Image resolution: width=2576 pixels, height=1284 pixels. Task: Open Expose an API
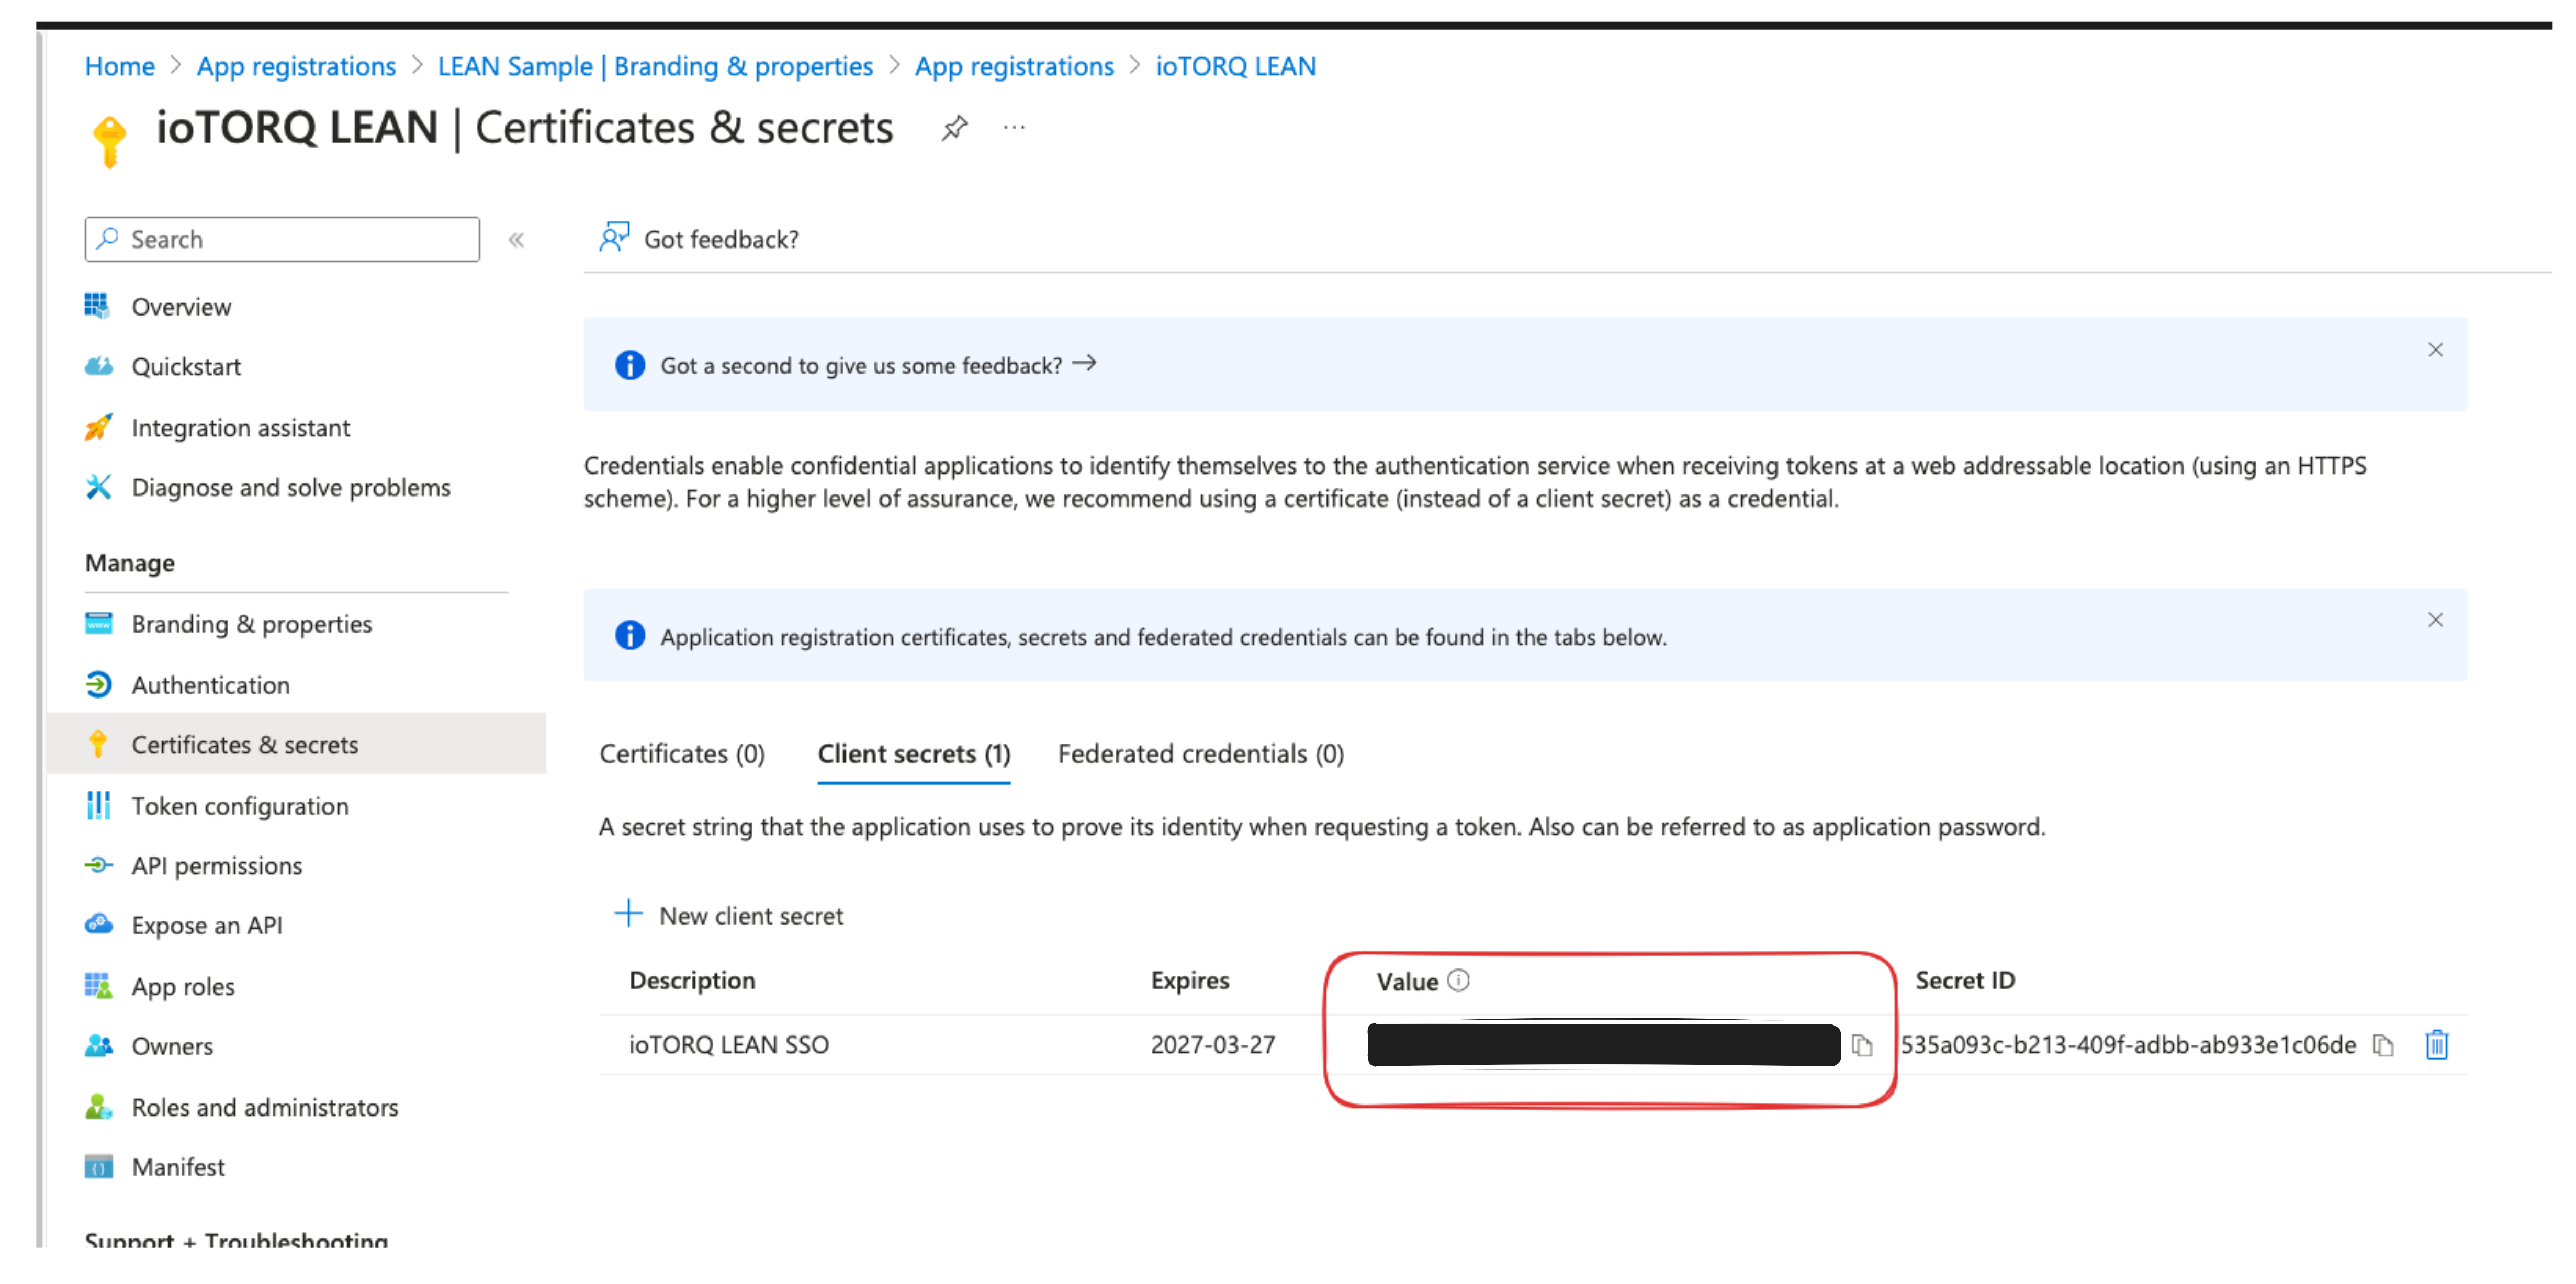(x=207, y=926)
